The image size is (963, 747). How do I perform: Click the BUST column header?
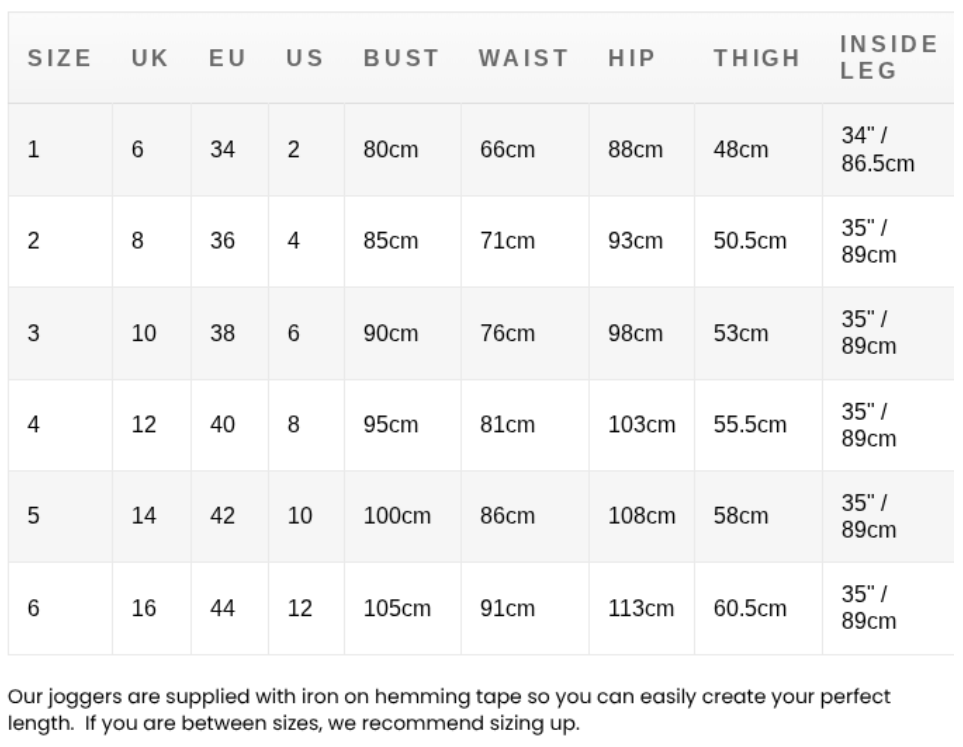(401, 58)
